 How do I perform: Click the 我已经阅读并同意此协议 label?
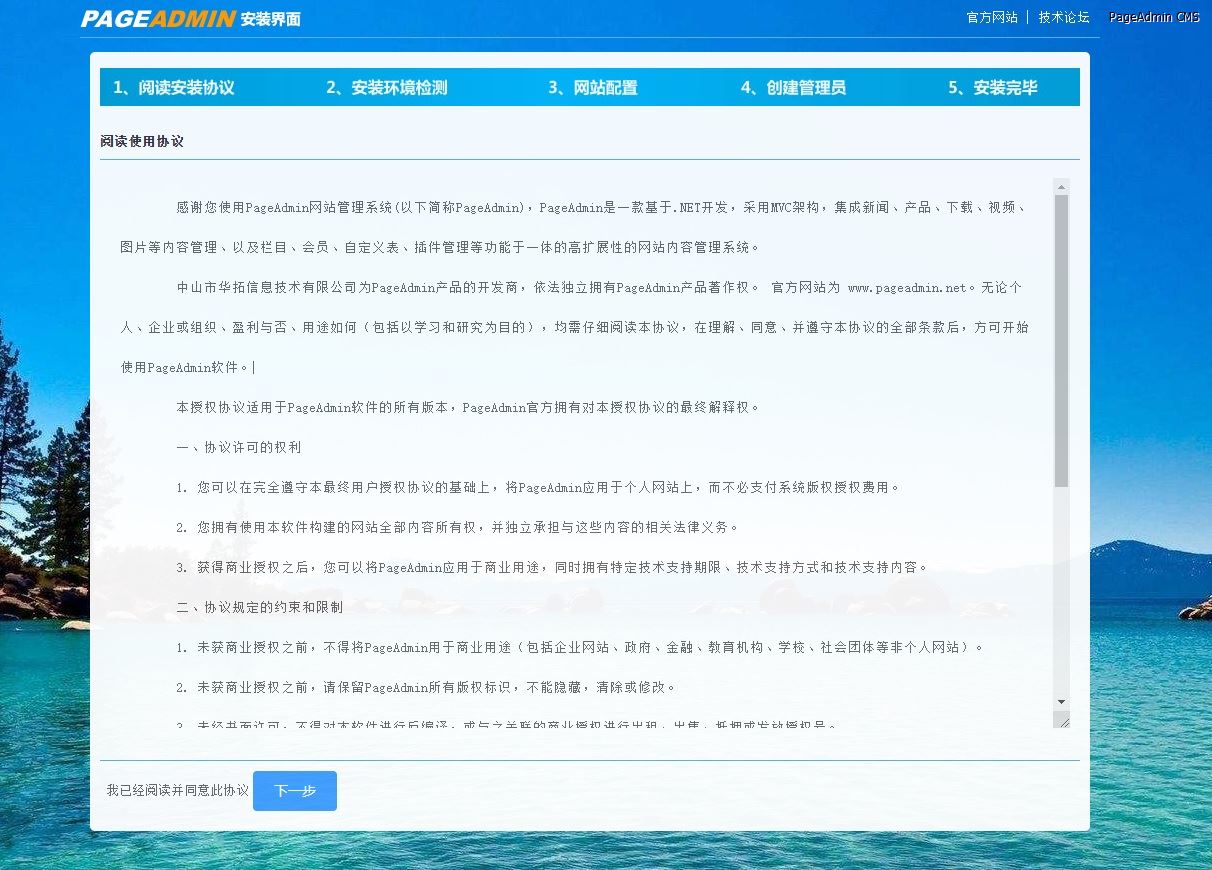(x=178, y=791)
